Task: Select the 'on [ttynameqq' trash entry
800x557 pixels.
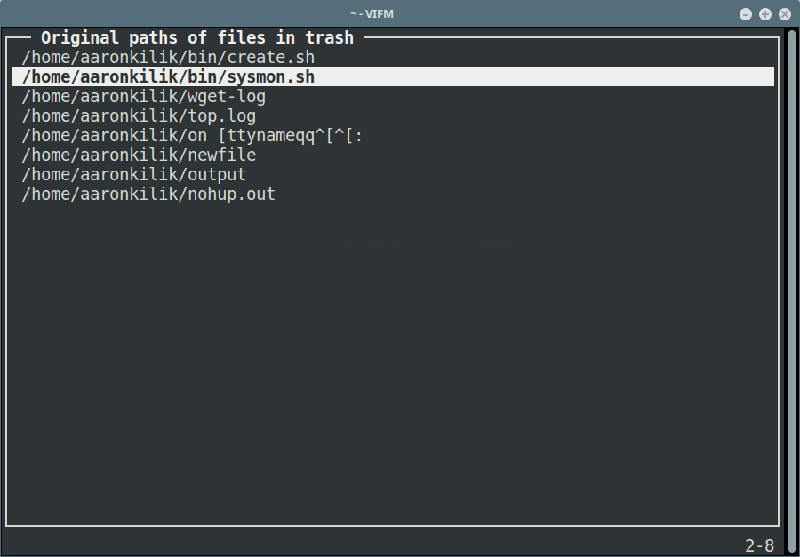Action: [393, 135]
